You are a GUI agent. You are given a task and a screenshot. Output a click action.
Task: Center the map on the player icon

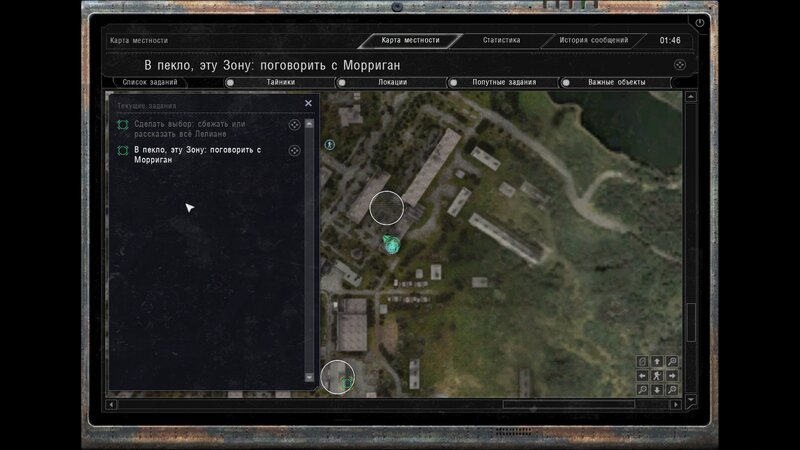657,376
